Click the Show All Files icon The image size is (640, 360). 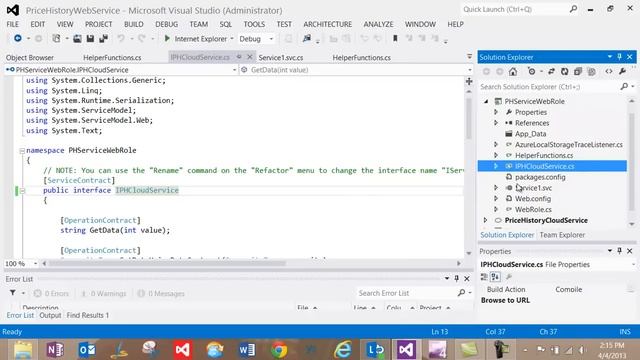pos(591,71)
